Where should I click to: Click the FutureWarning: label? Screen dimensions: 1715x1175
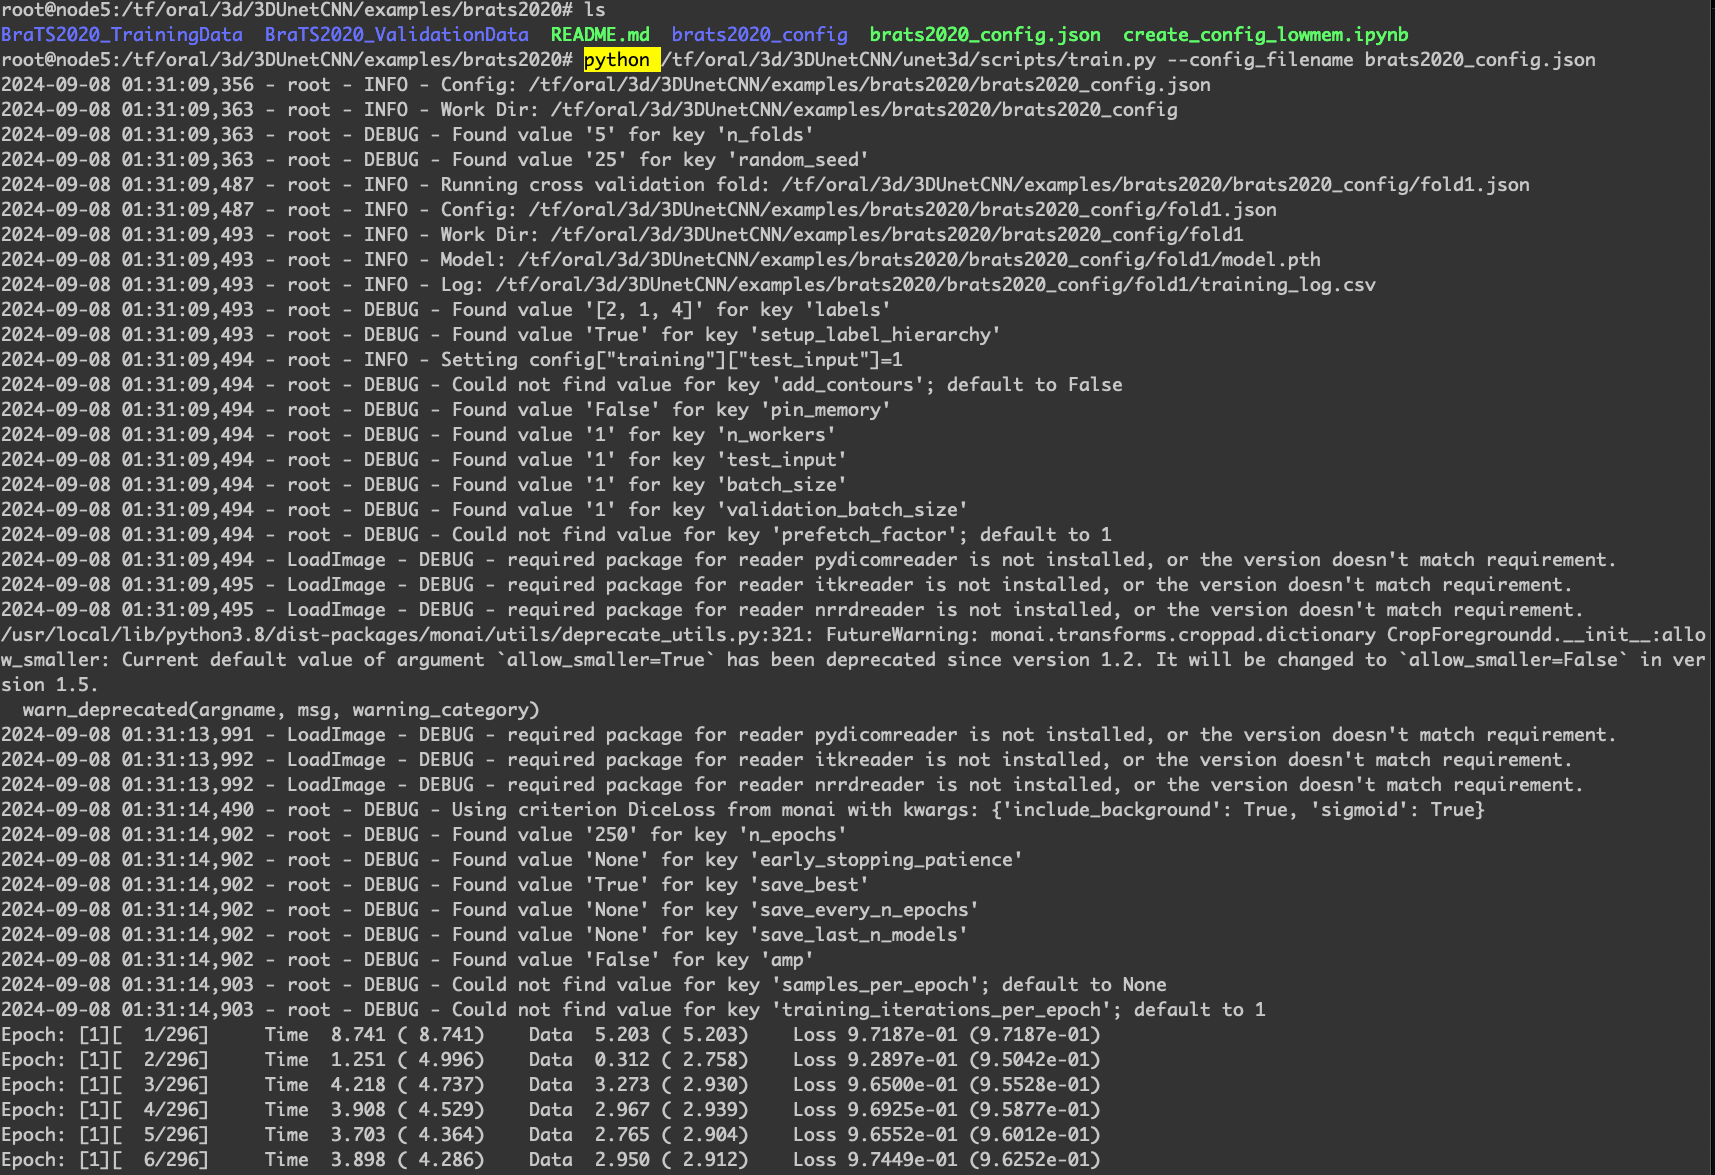(x=902, y=635)
